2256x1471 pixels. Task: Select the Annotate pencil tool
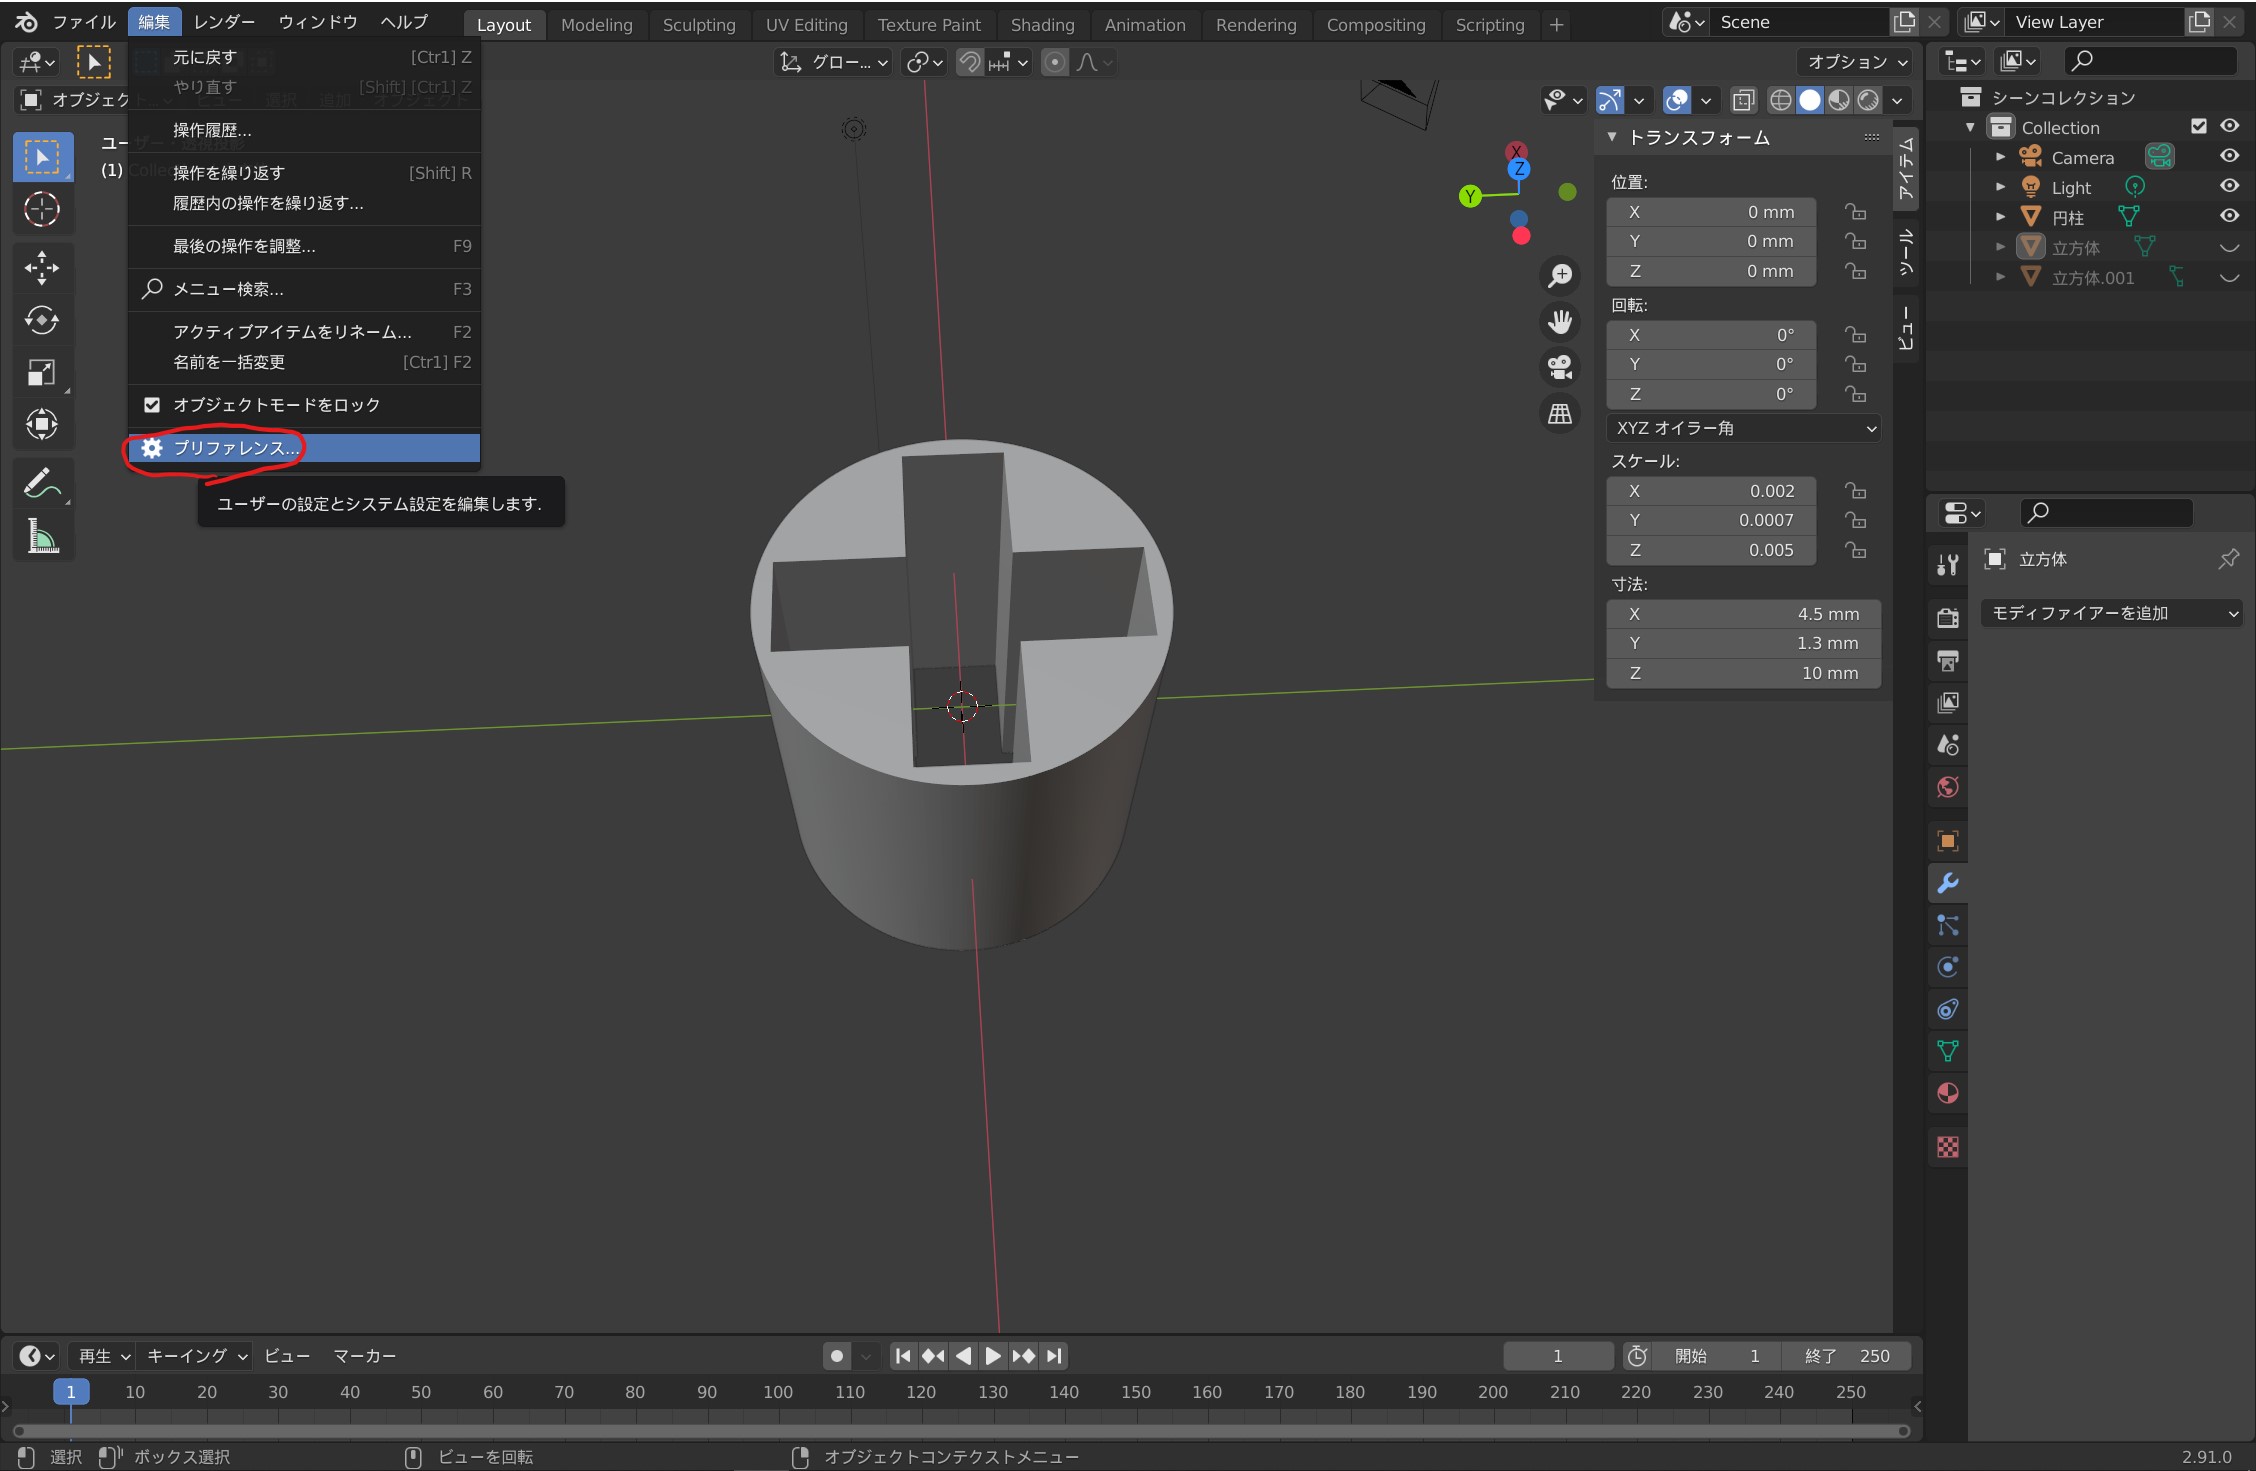click(42, 483)
